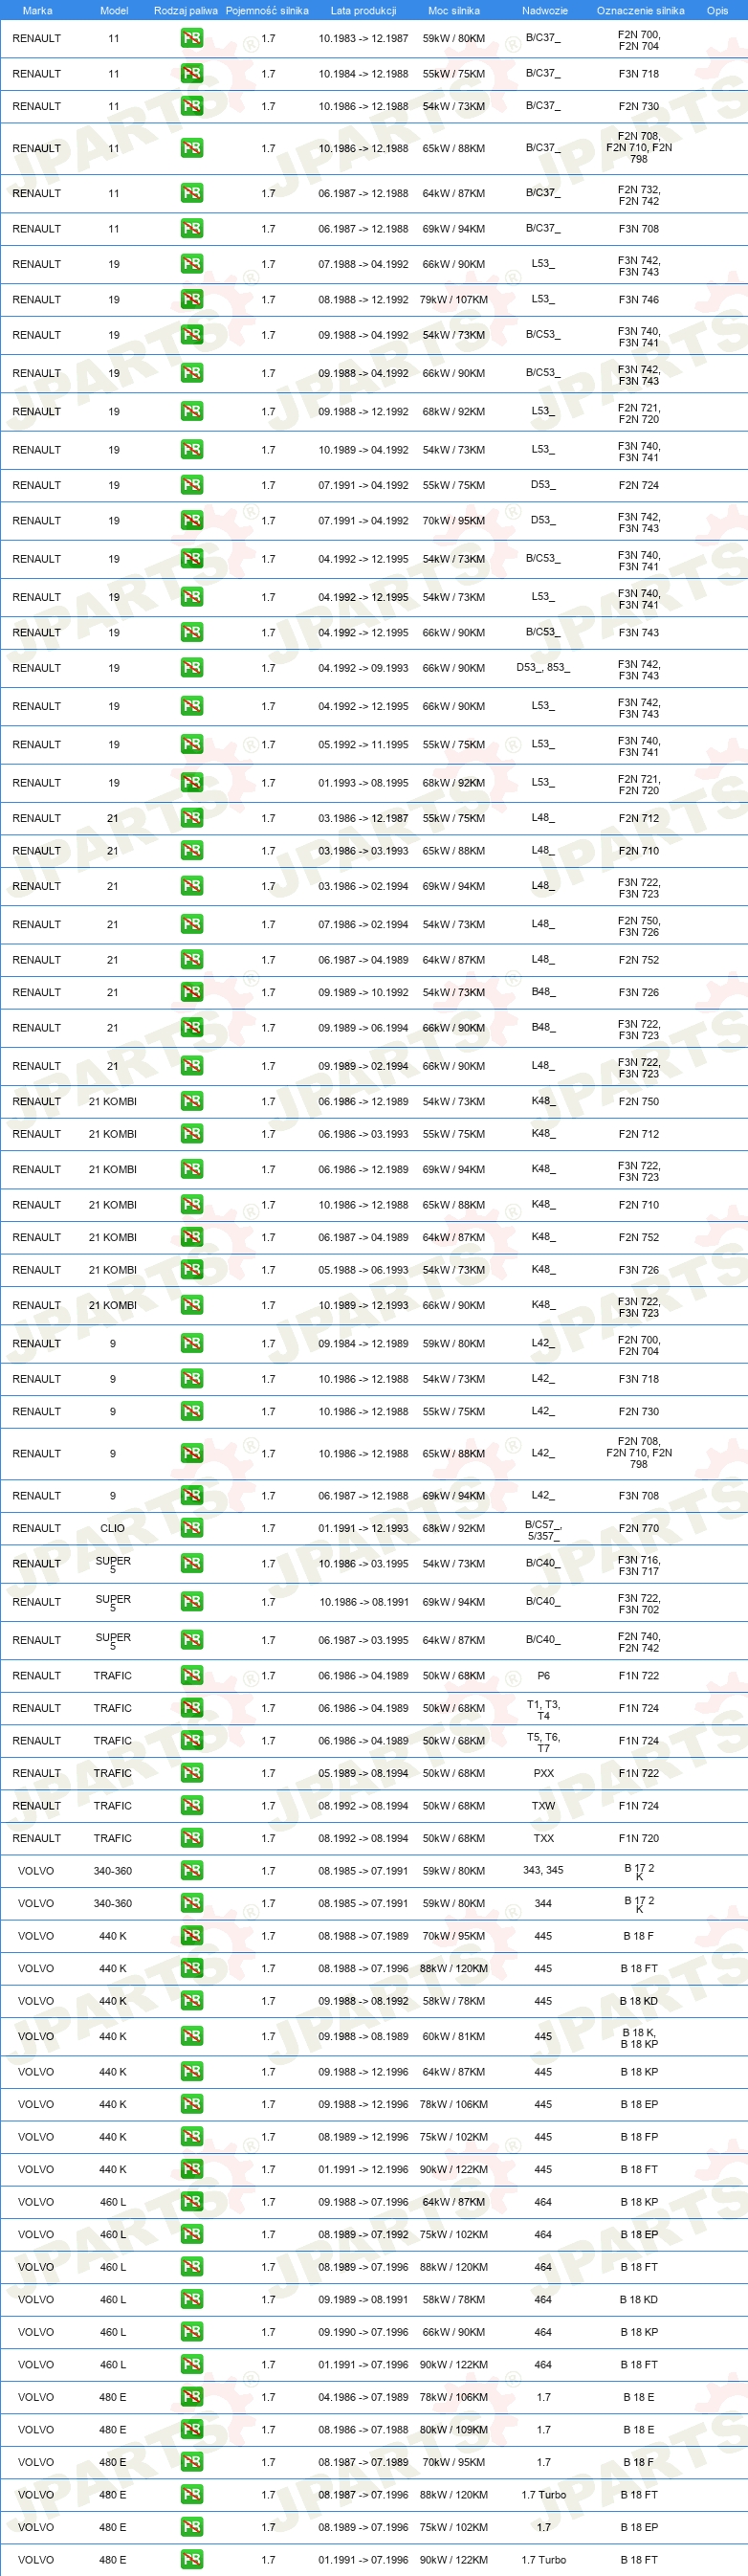Select the 01.1993 -> 08.1995 date cell
The height and width of the screenshot is (2576, 748).
point(363,784)
